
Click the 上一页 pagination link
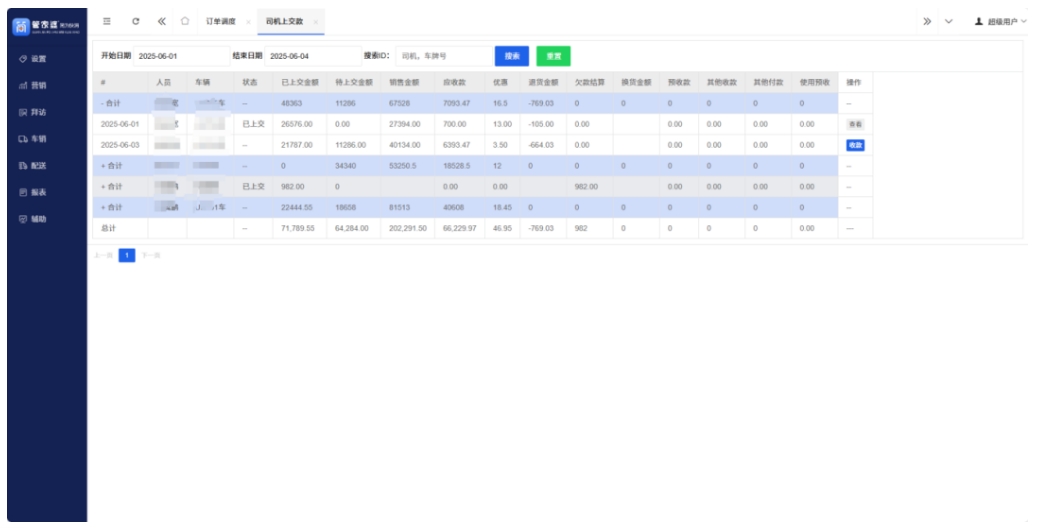tap(103, 255)
